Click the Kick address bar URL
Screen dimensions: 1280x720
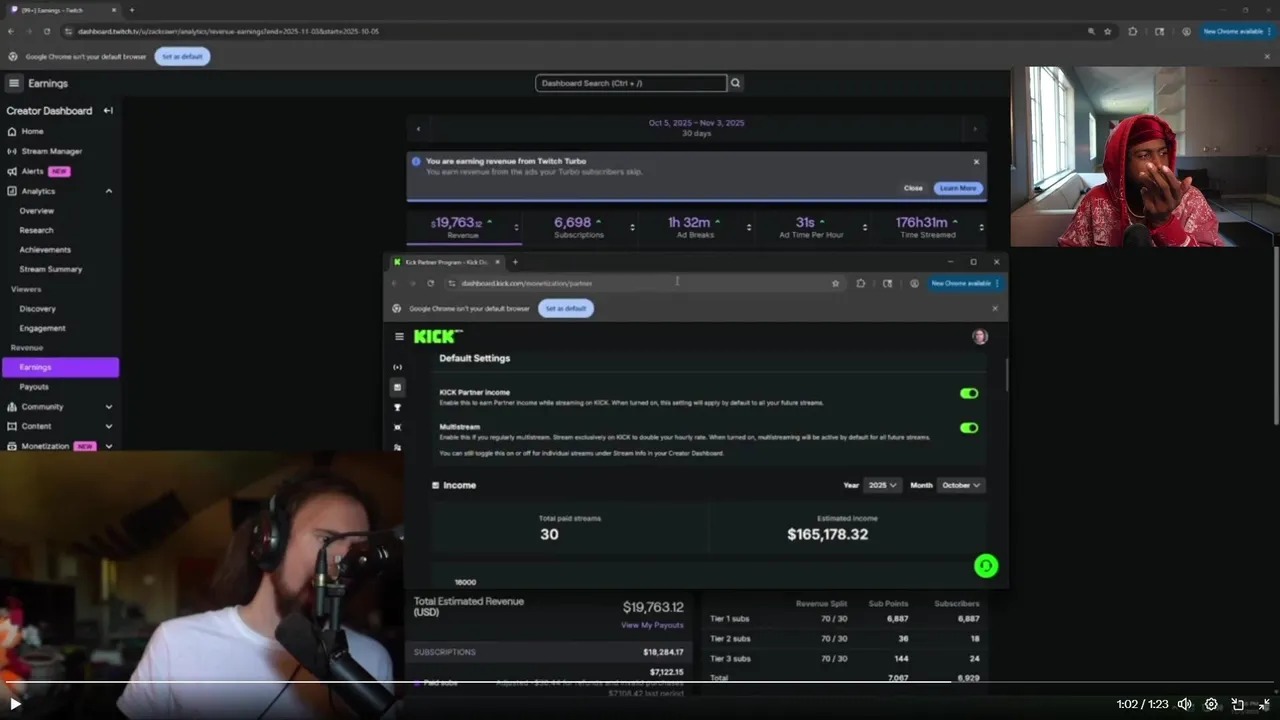pos(527,283)
